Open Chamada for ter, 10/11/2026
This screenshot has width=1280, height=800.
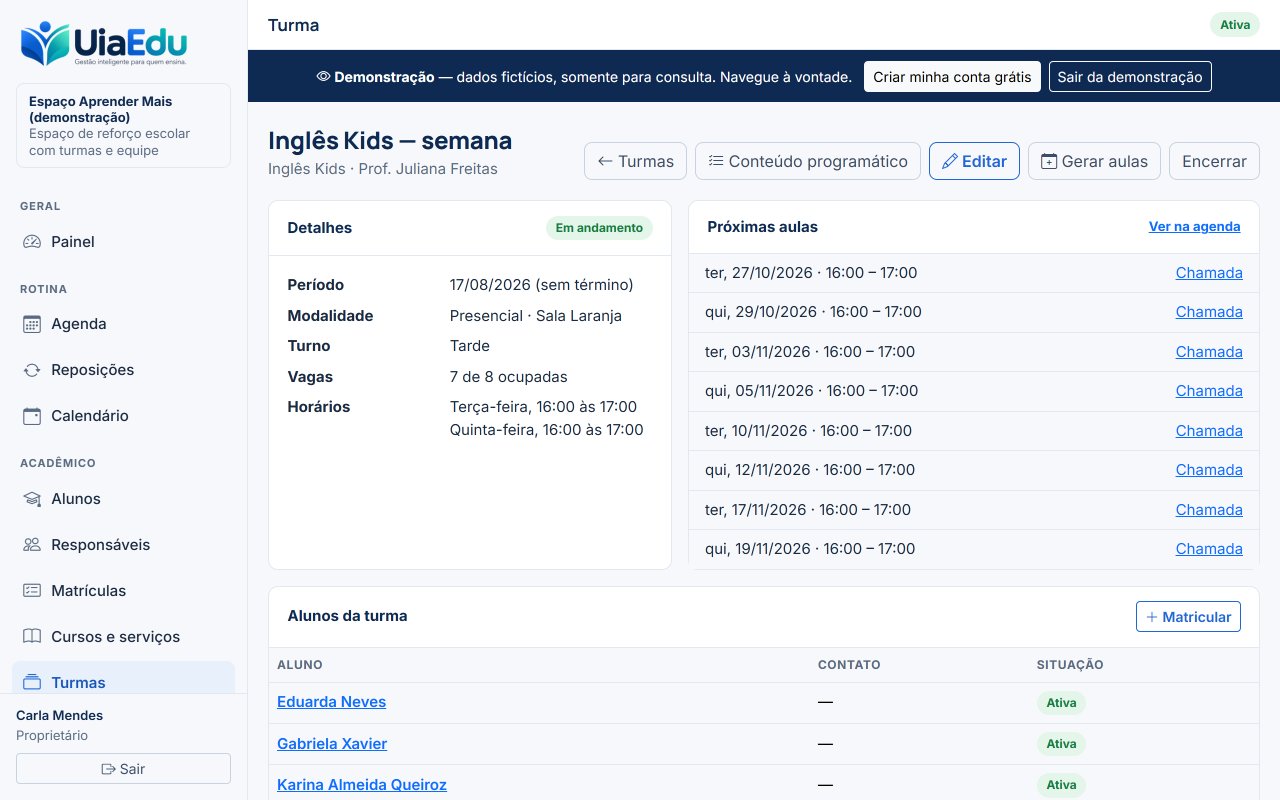(x=1209, y=431)
